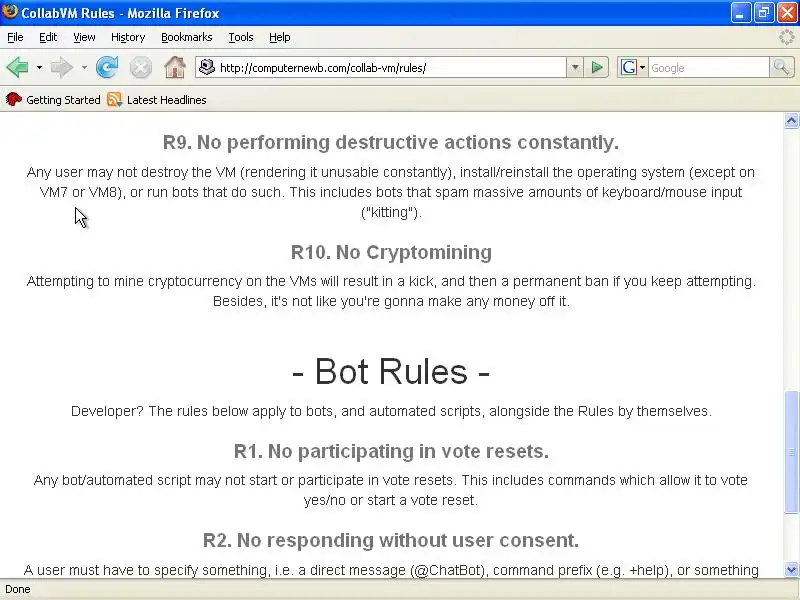Viewport: 800px width, 600px height.
Task: Click the Firefox logo in title bar
Action: pos(10,12)
